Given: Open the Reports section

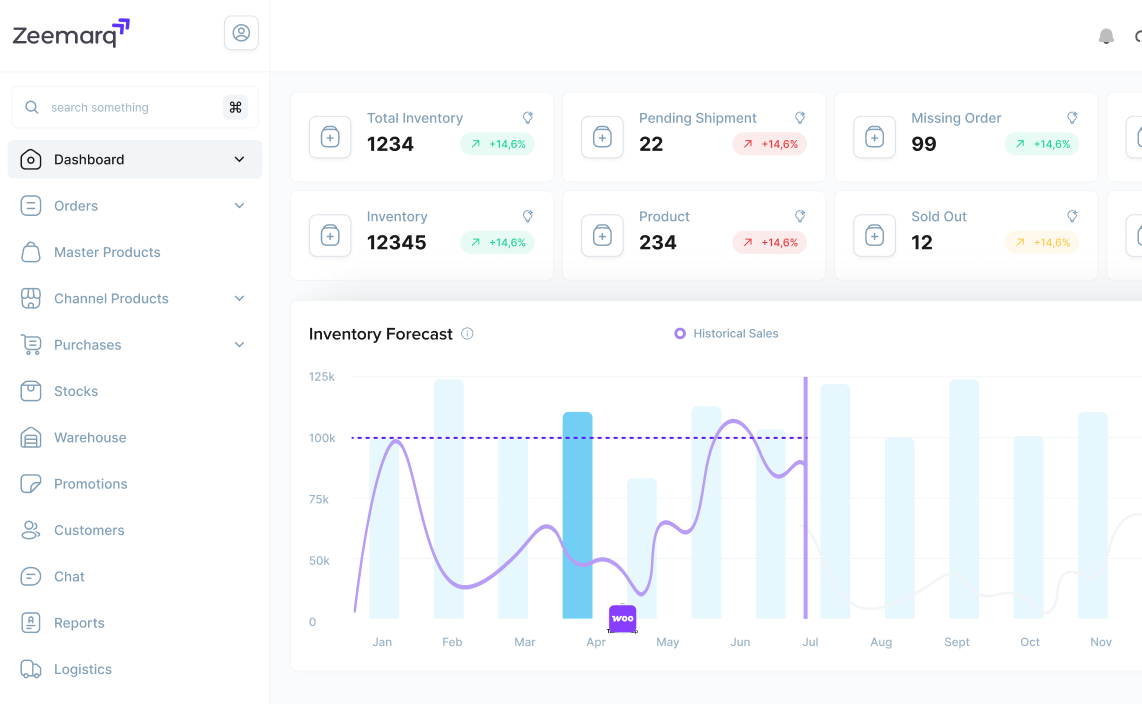Looking at the screenshot, I should click(79, 623).
